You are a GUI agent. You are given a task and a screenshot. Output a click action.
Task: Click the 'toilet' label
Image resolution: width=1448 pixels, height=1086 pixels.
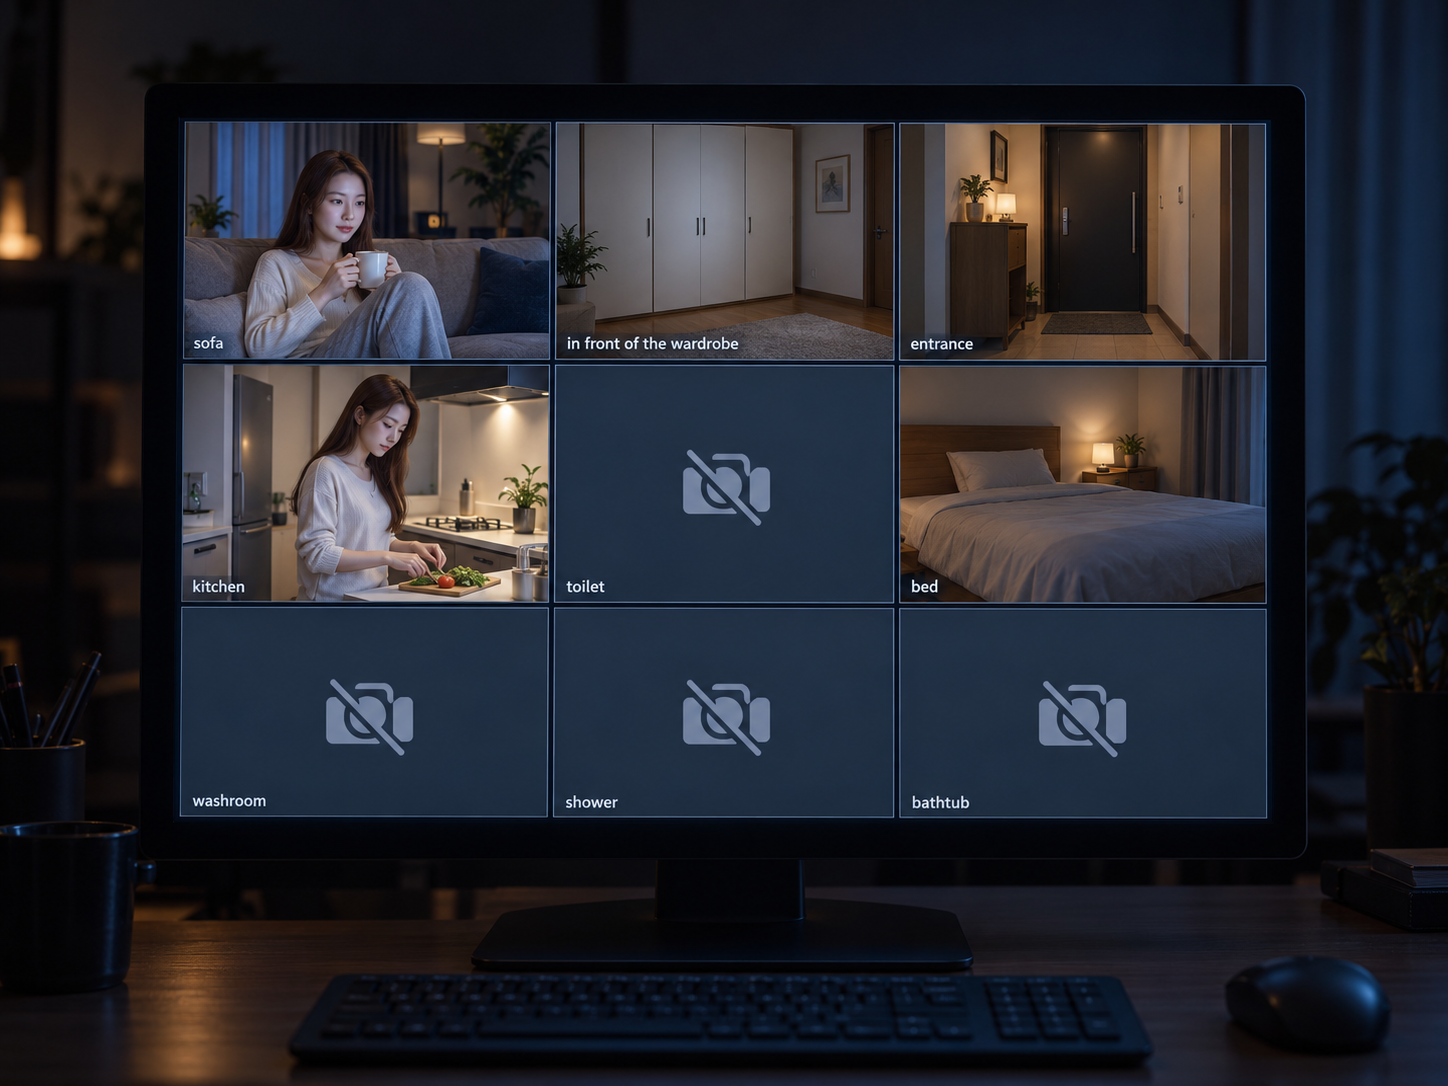[x=585, y=586]
